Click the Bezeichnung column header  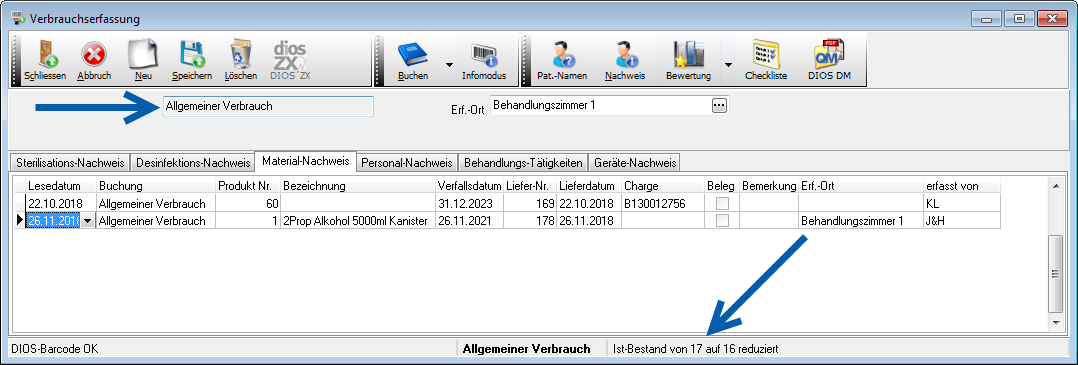pyautogui.click(x=358, y=186)
